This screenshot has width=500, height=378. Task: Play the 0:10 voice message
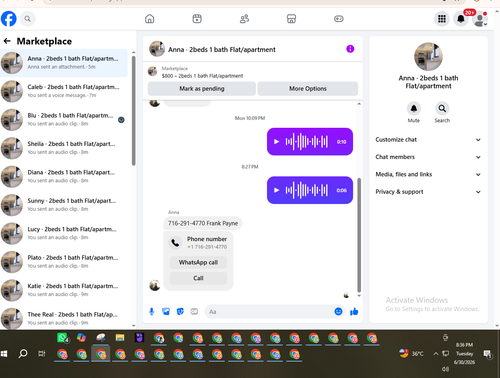[276, 142]
